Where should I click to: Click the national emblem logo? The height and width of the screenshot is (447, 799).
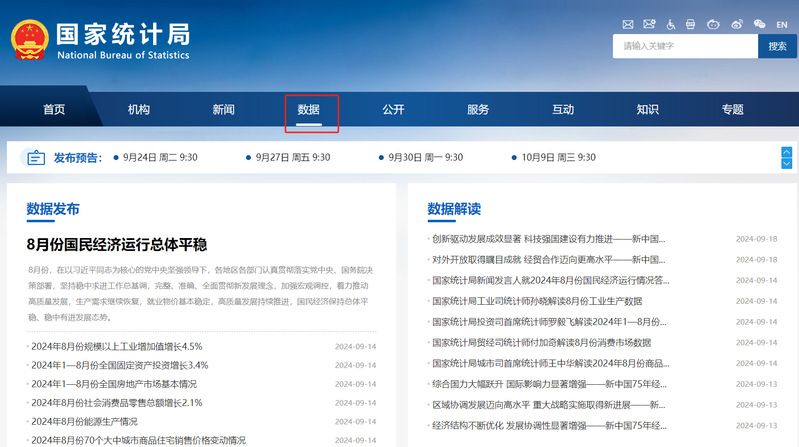(x=29, y=41)
